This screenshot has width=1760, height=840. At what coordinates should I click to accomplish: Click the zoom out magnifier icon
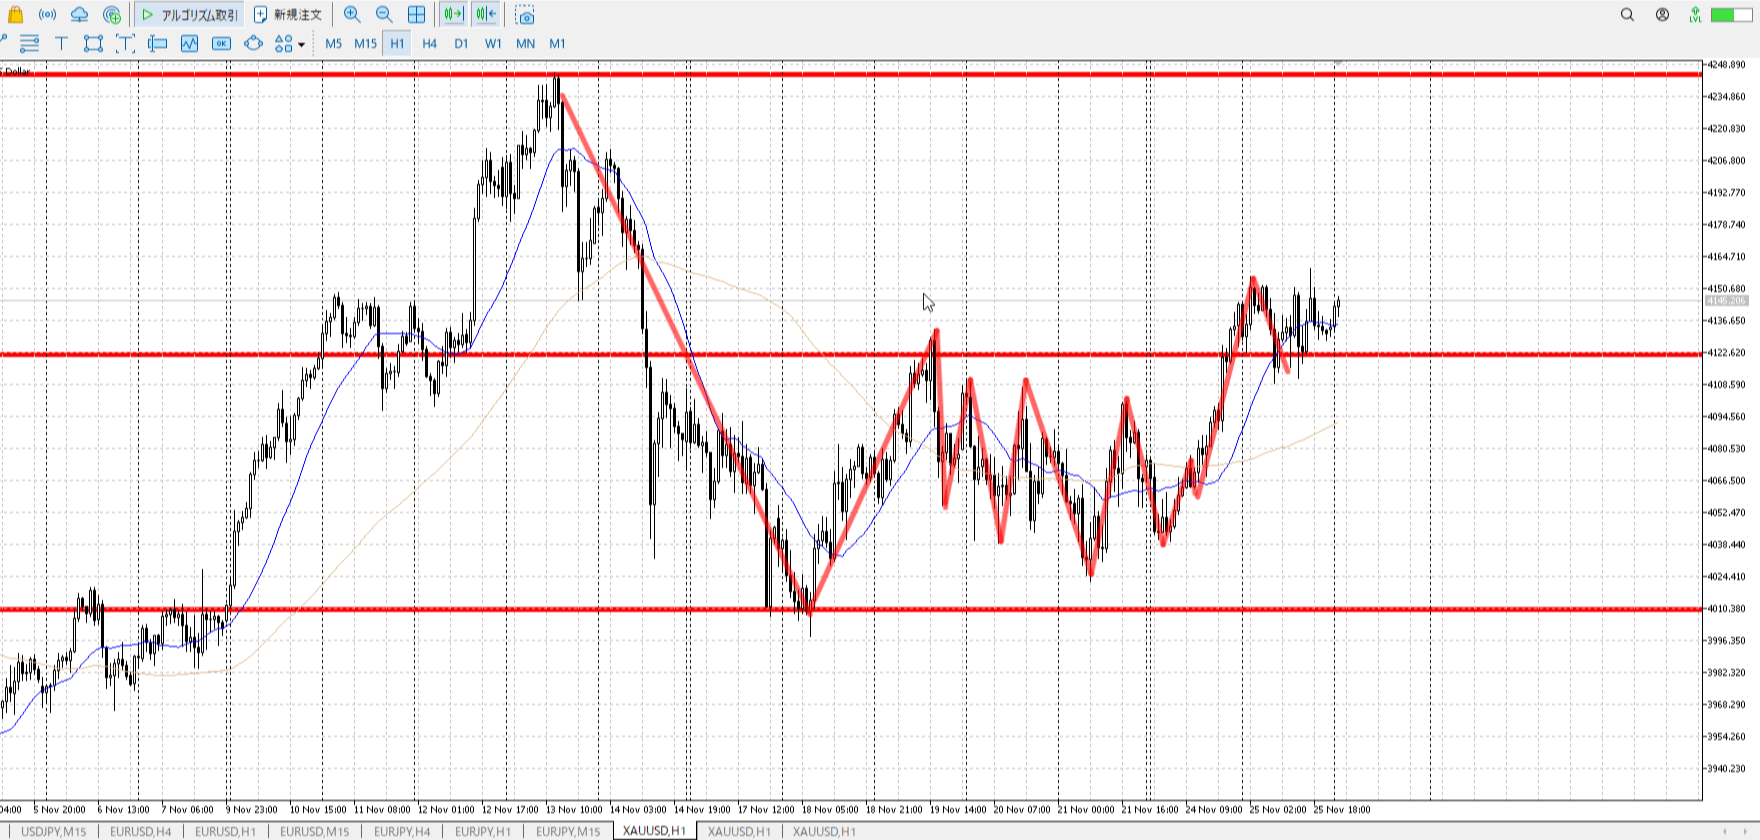[x=384, y=15]
